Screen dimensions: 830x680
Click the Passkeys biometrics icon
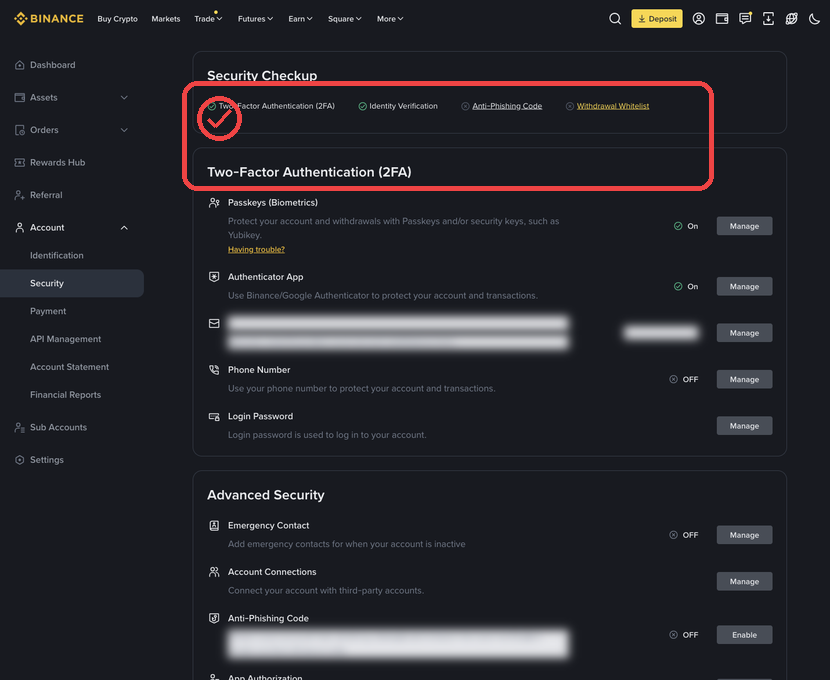coord(214,203)
